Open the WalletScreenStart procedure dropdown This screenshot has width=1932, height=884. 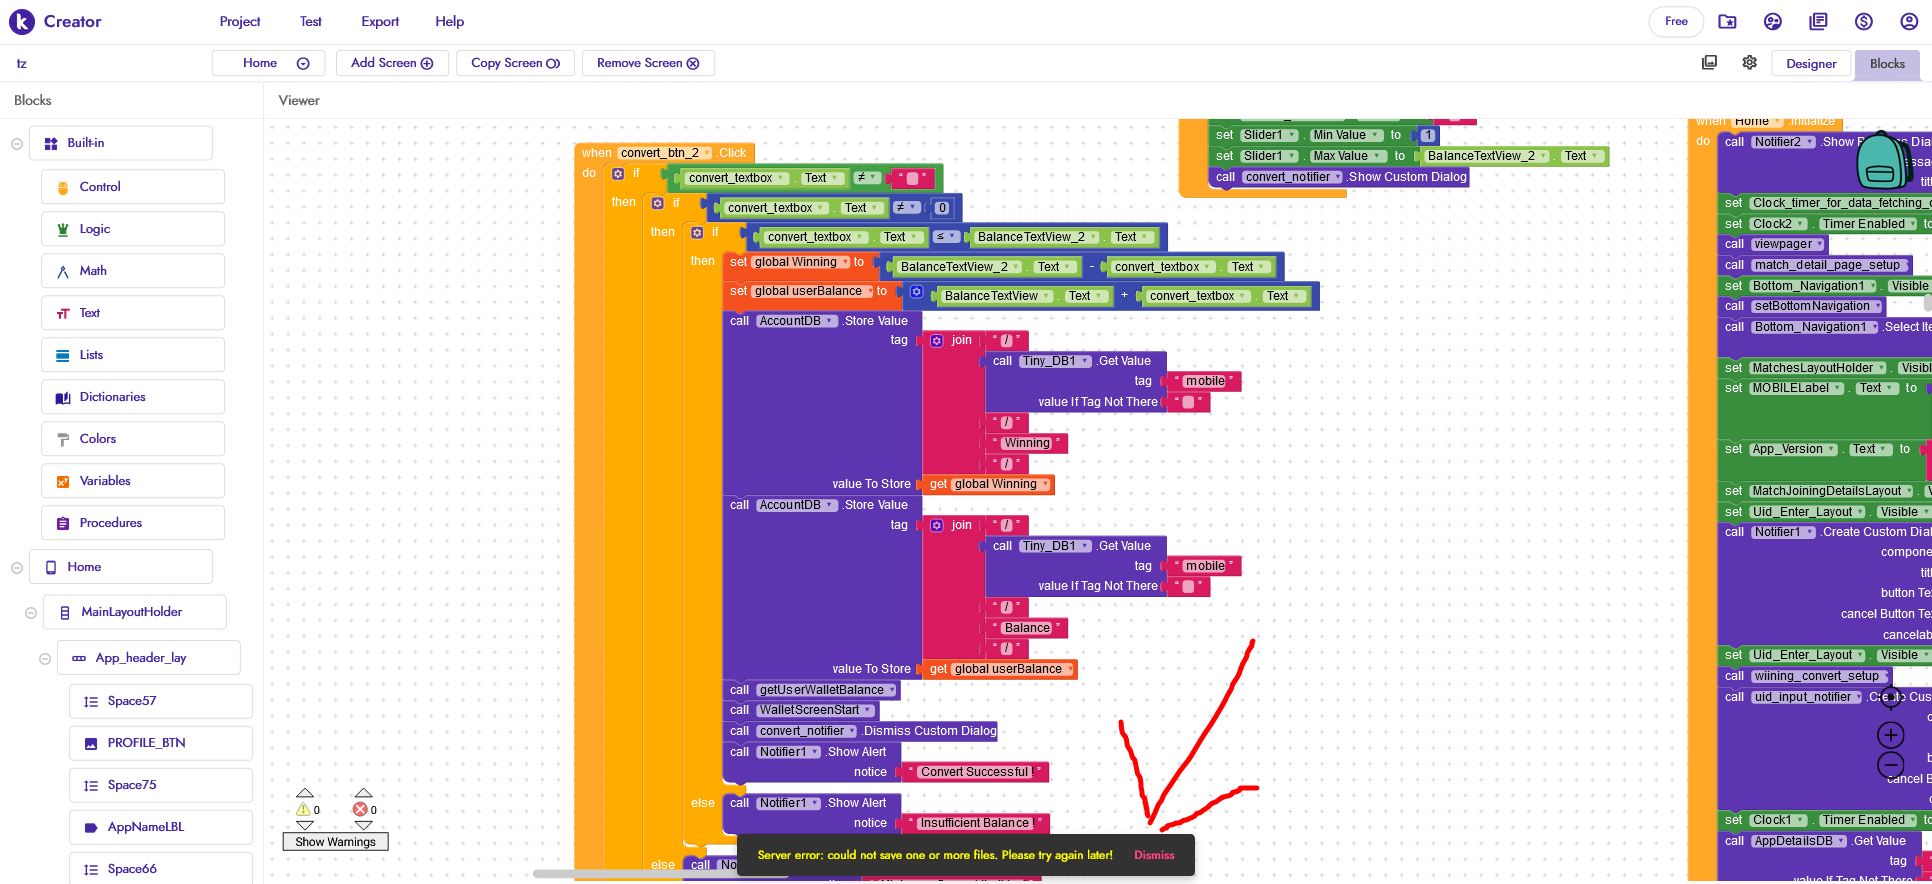(x=815, y=710)
